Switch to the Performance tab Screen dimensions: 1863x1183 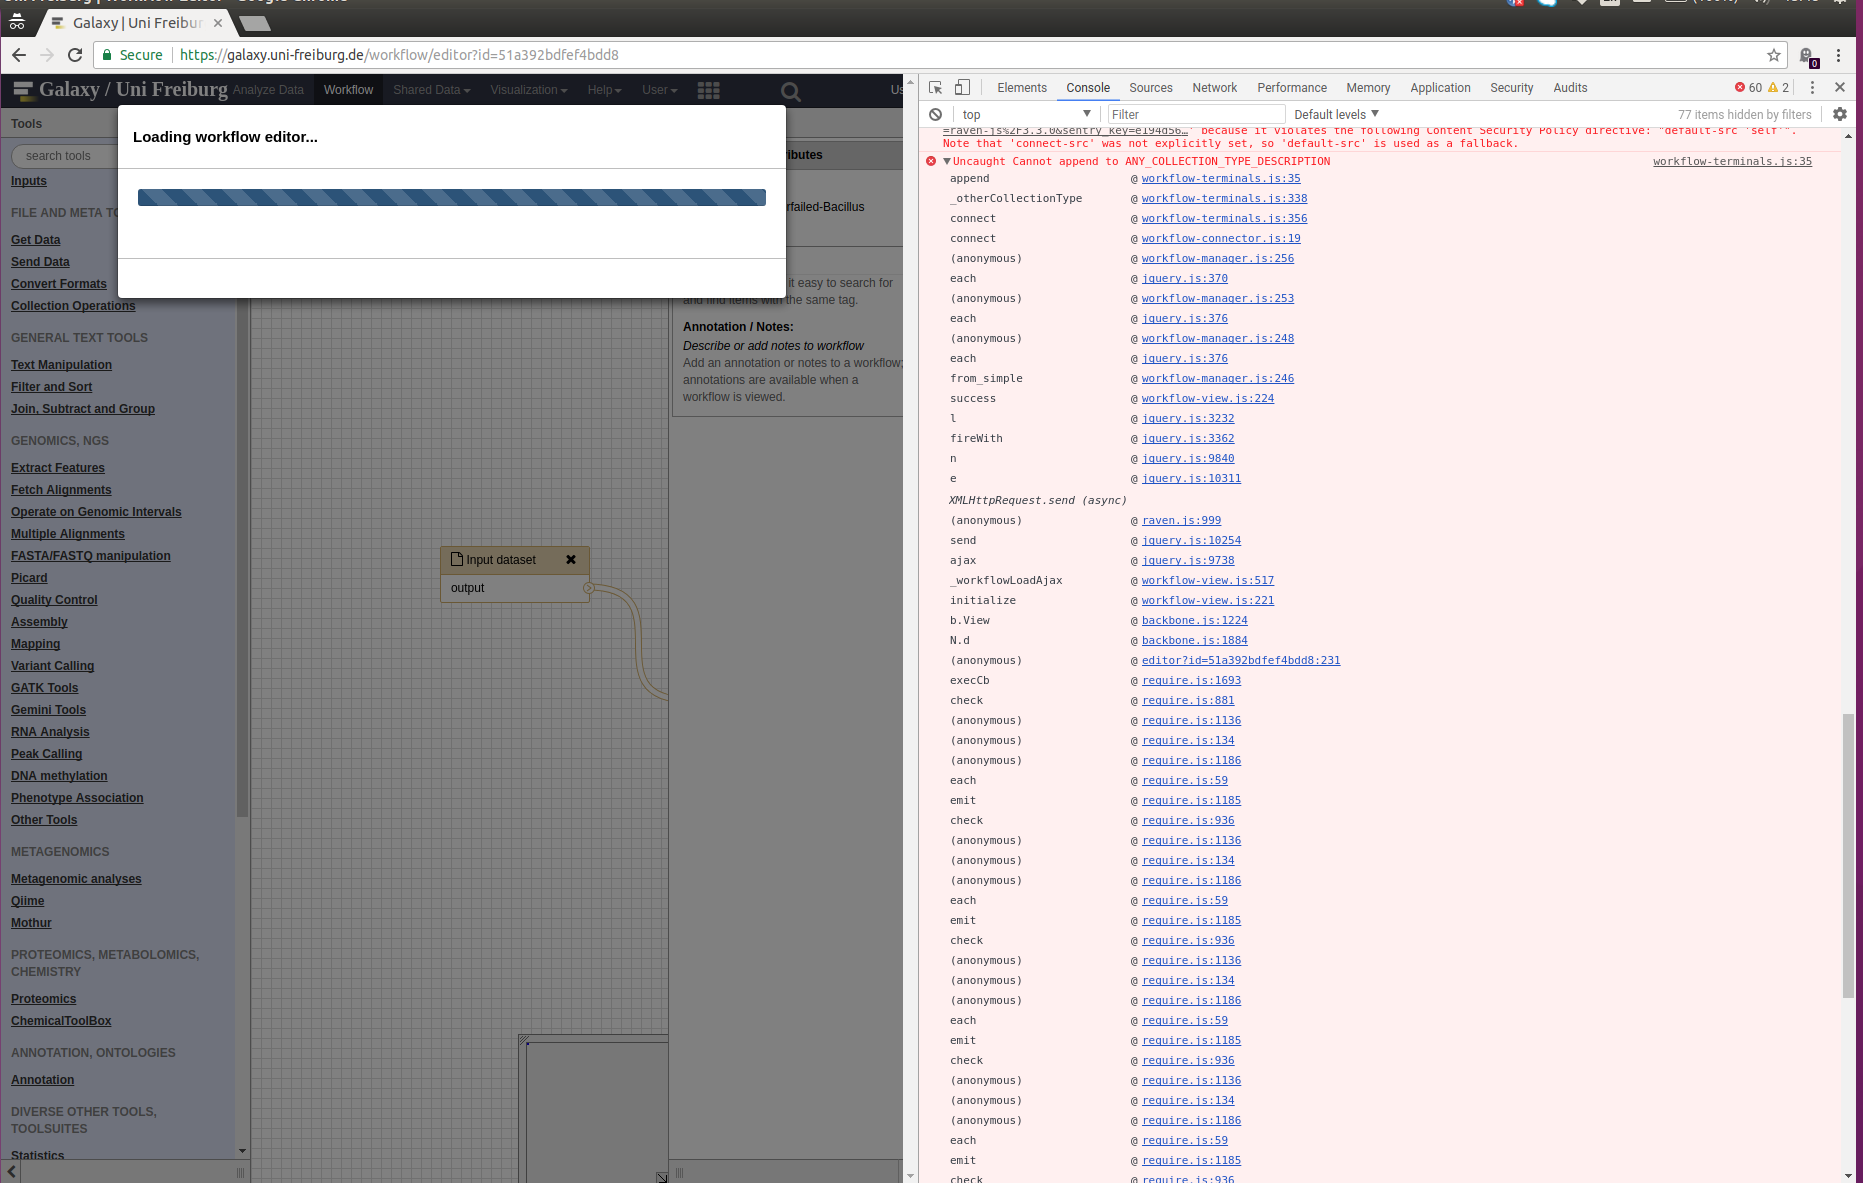[x=1292, y=88]
